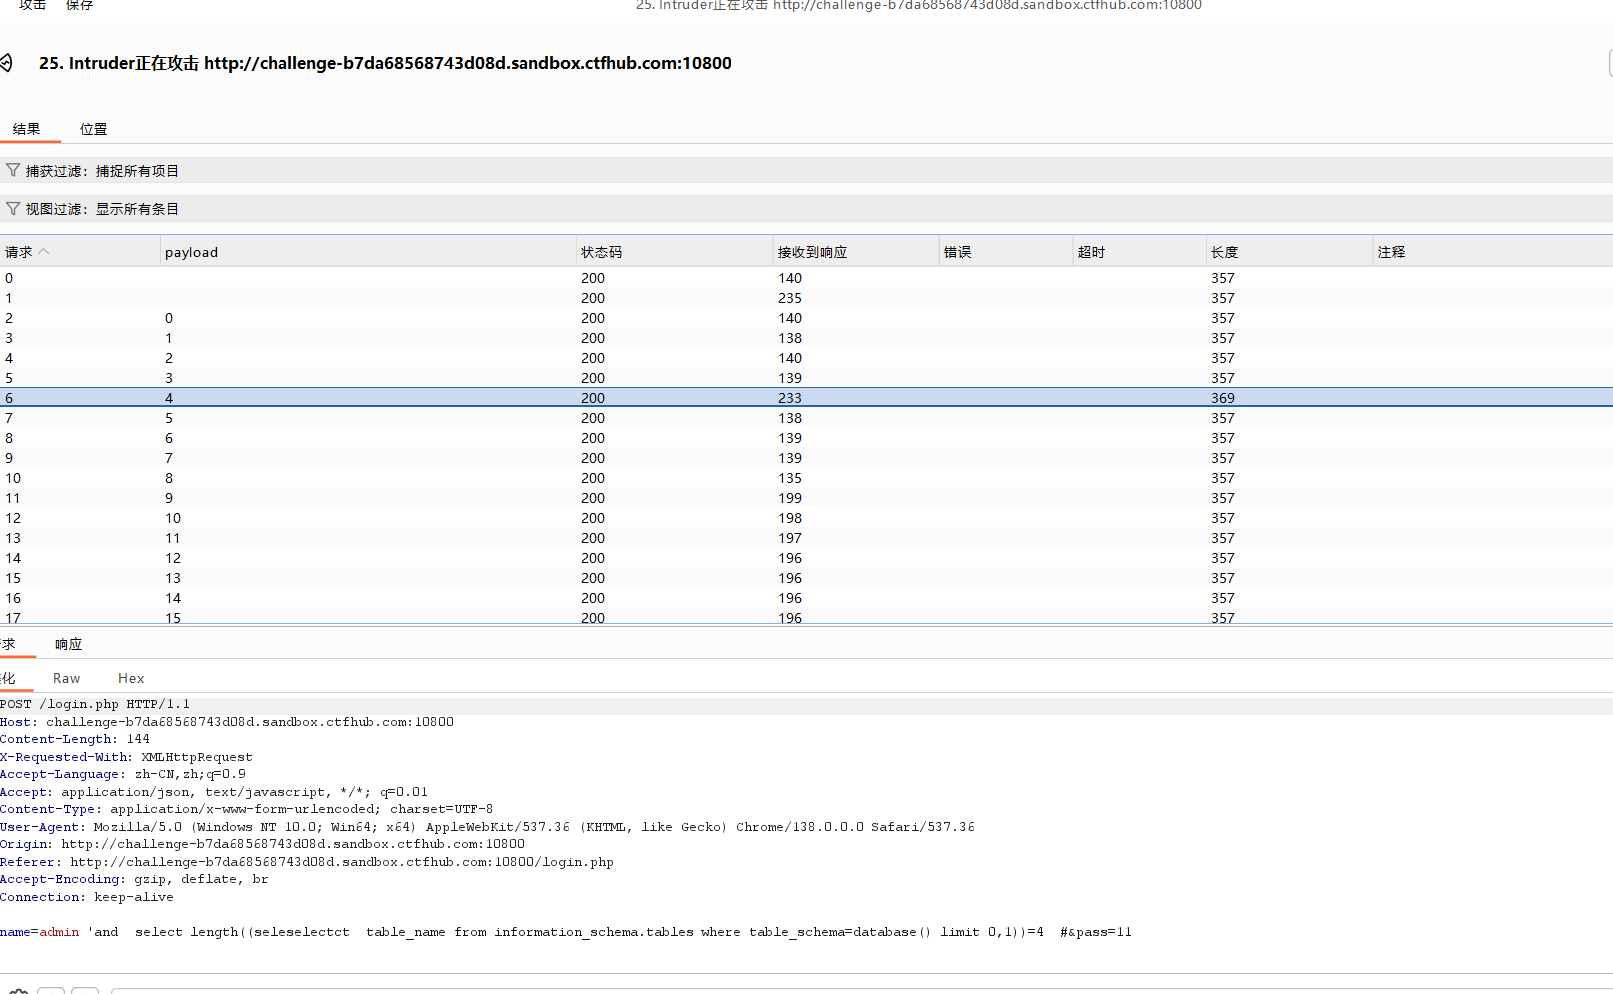Screen dimensions: 1613x994
Task: Open the 攻击 menu
Action: click(31, 6)
